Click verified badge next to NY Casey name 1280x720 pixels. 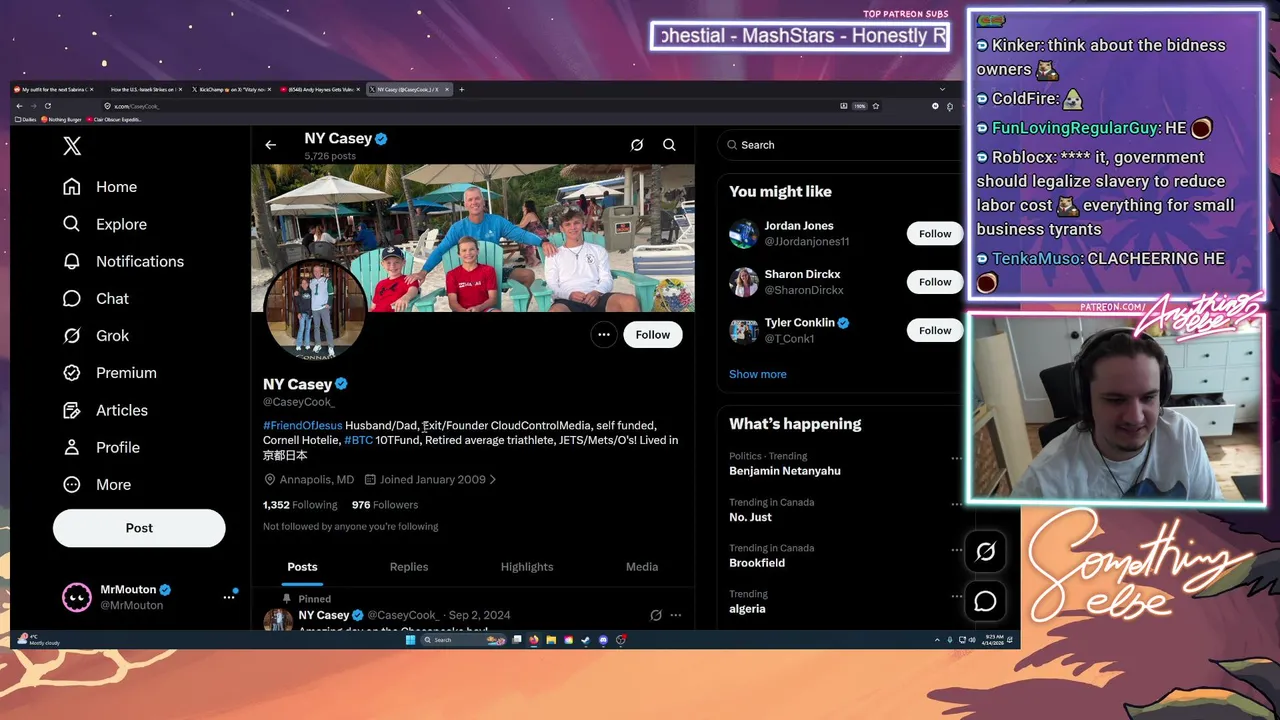(341, 384)
